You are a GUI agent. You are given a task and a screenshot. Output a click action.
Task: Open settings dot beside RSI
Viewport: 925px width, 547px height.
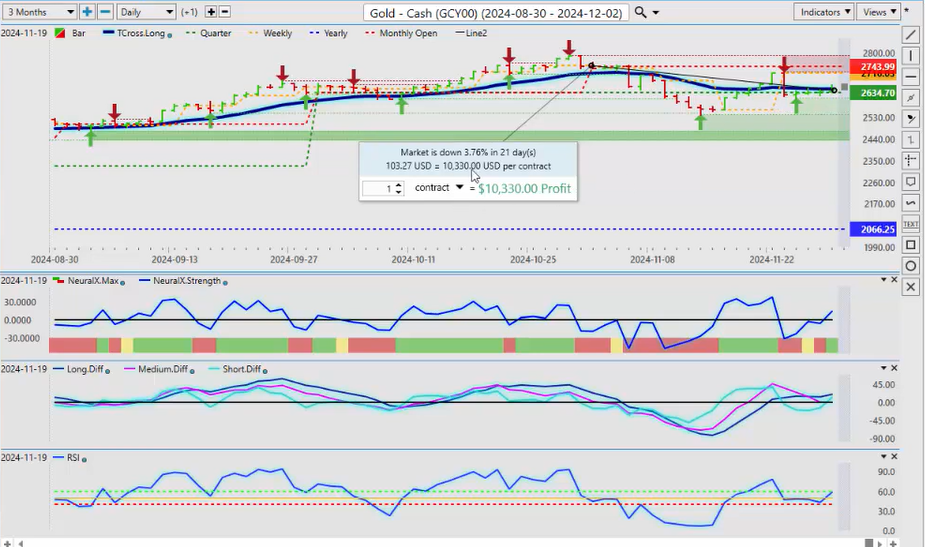pos(84,460)
